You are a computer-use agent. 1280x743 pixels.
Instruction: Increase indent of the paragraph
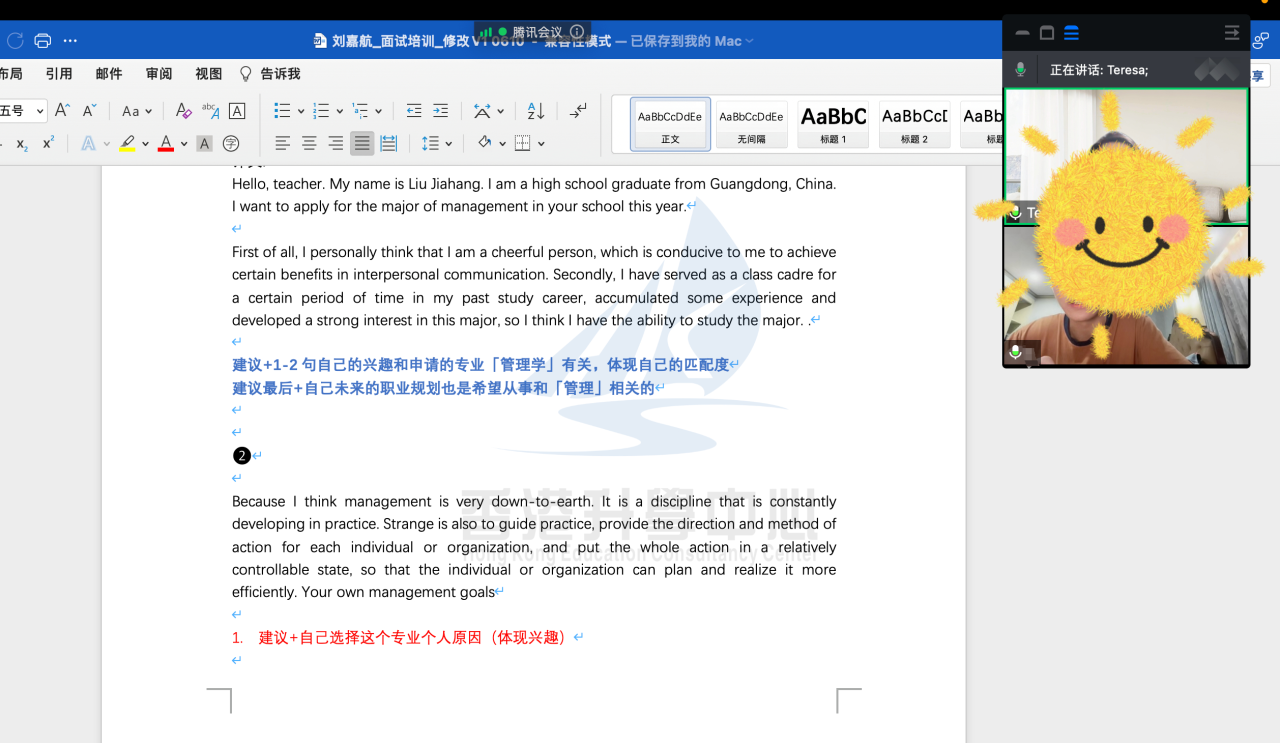[x=440, y=111]
